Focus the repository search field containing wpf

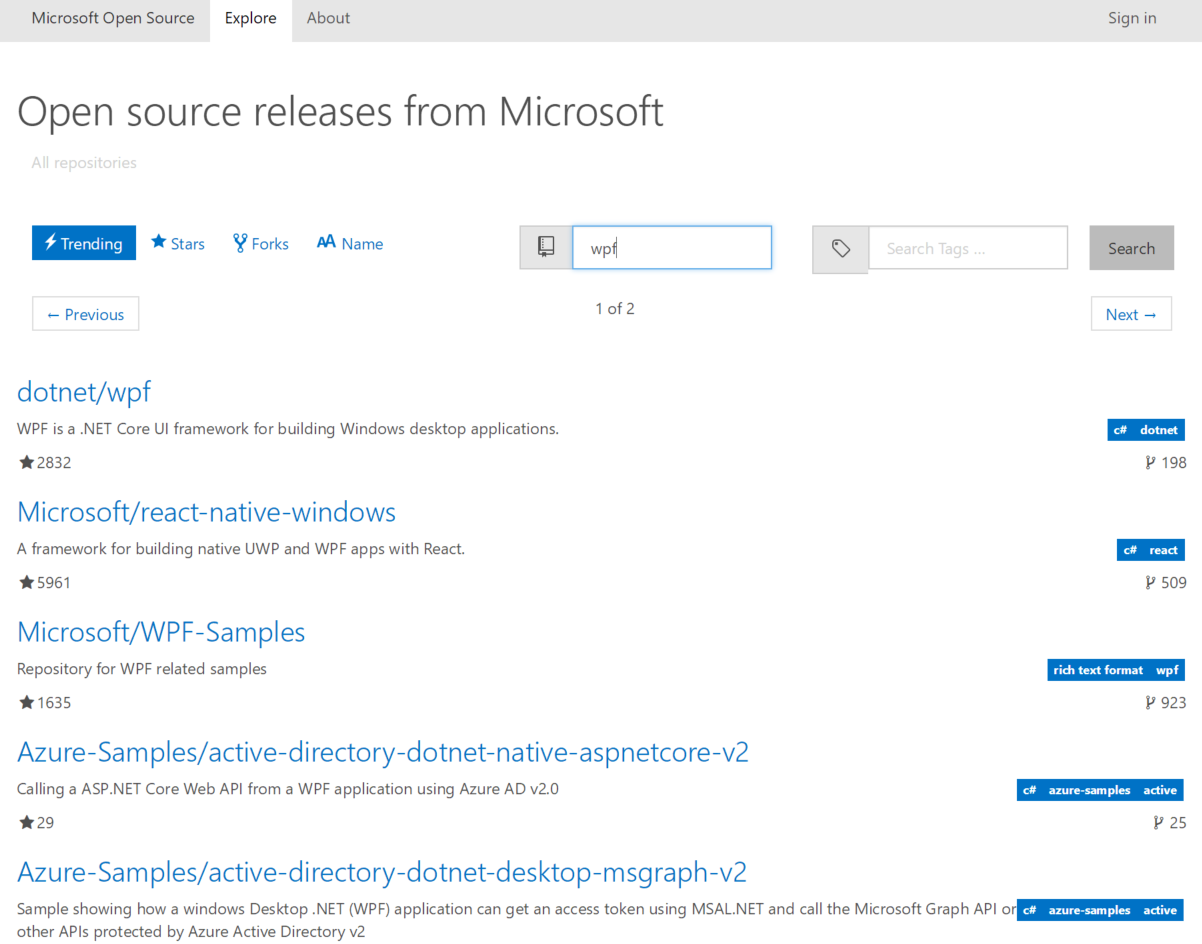(672, 248)
